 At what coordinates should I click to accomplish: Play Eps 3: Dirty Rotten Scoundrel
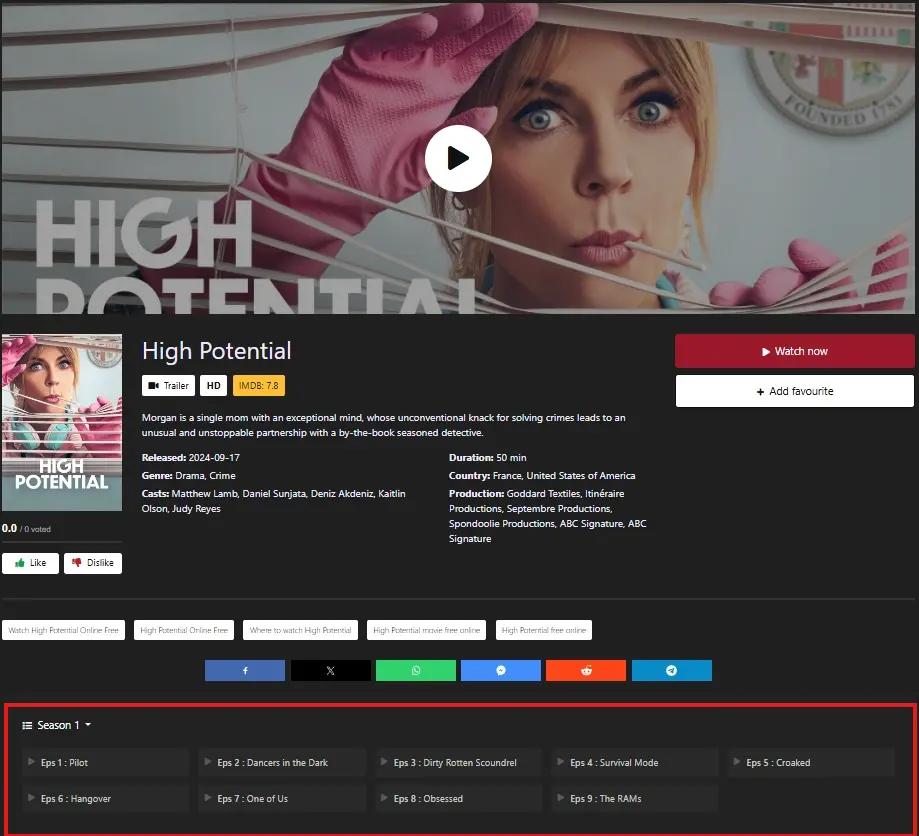coord(458,763)
